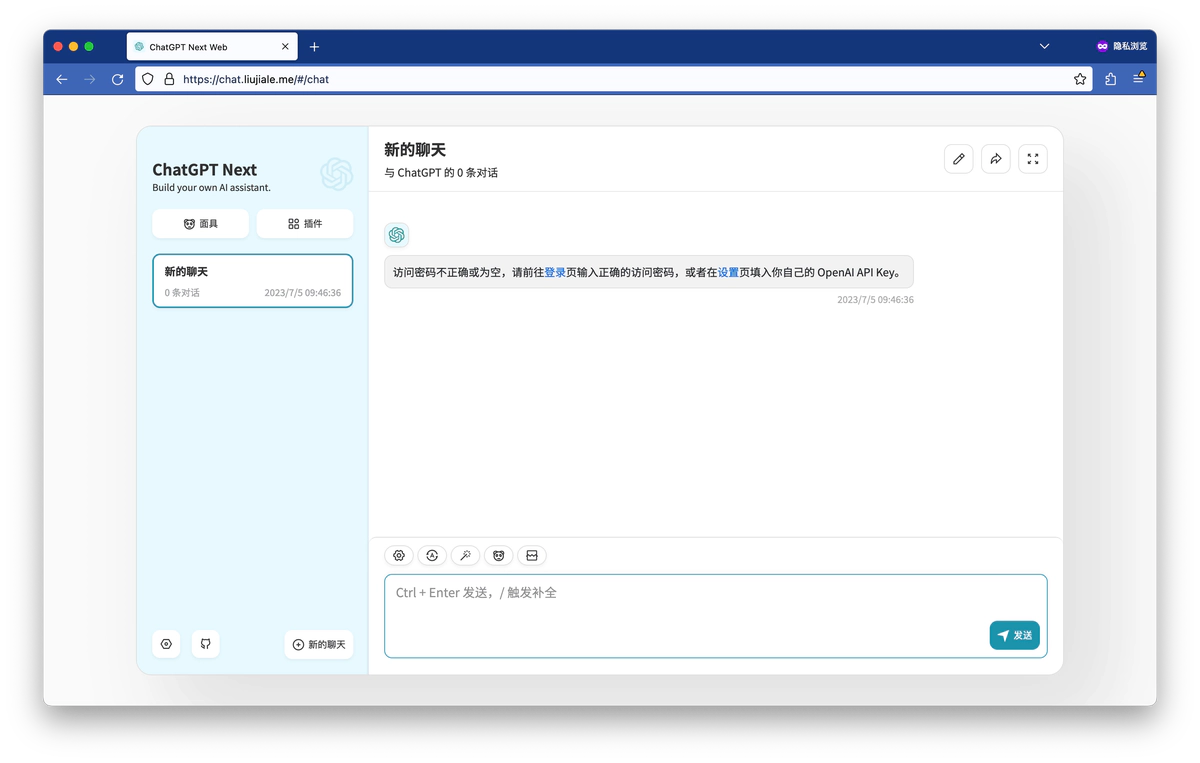Open the hexagon settings icon in sidebar
The width and height of the screenshot is (1200, 763).
(166, 644)
